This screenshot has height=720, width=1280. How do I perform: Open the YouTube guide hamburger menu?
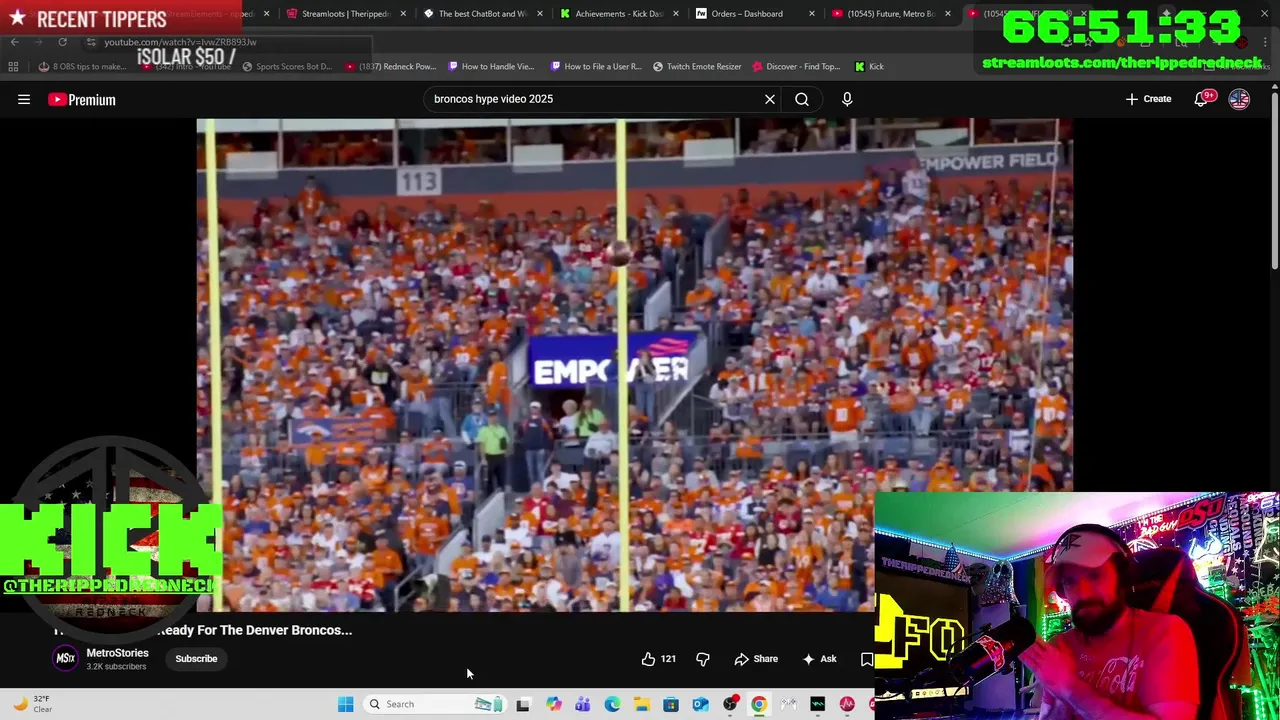24,99
